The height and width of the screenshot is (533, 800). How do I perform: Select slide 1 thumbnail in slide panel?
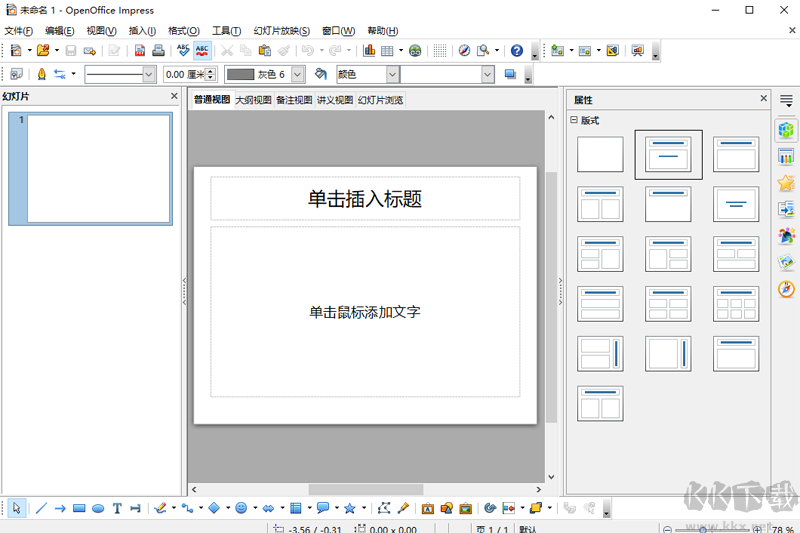tap(98, 167)
